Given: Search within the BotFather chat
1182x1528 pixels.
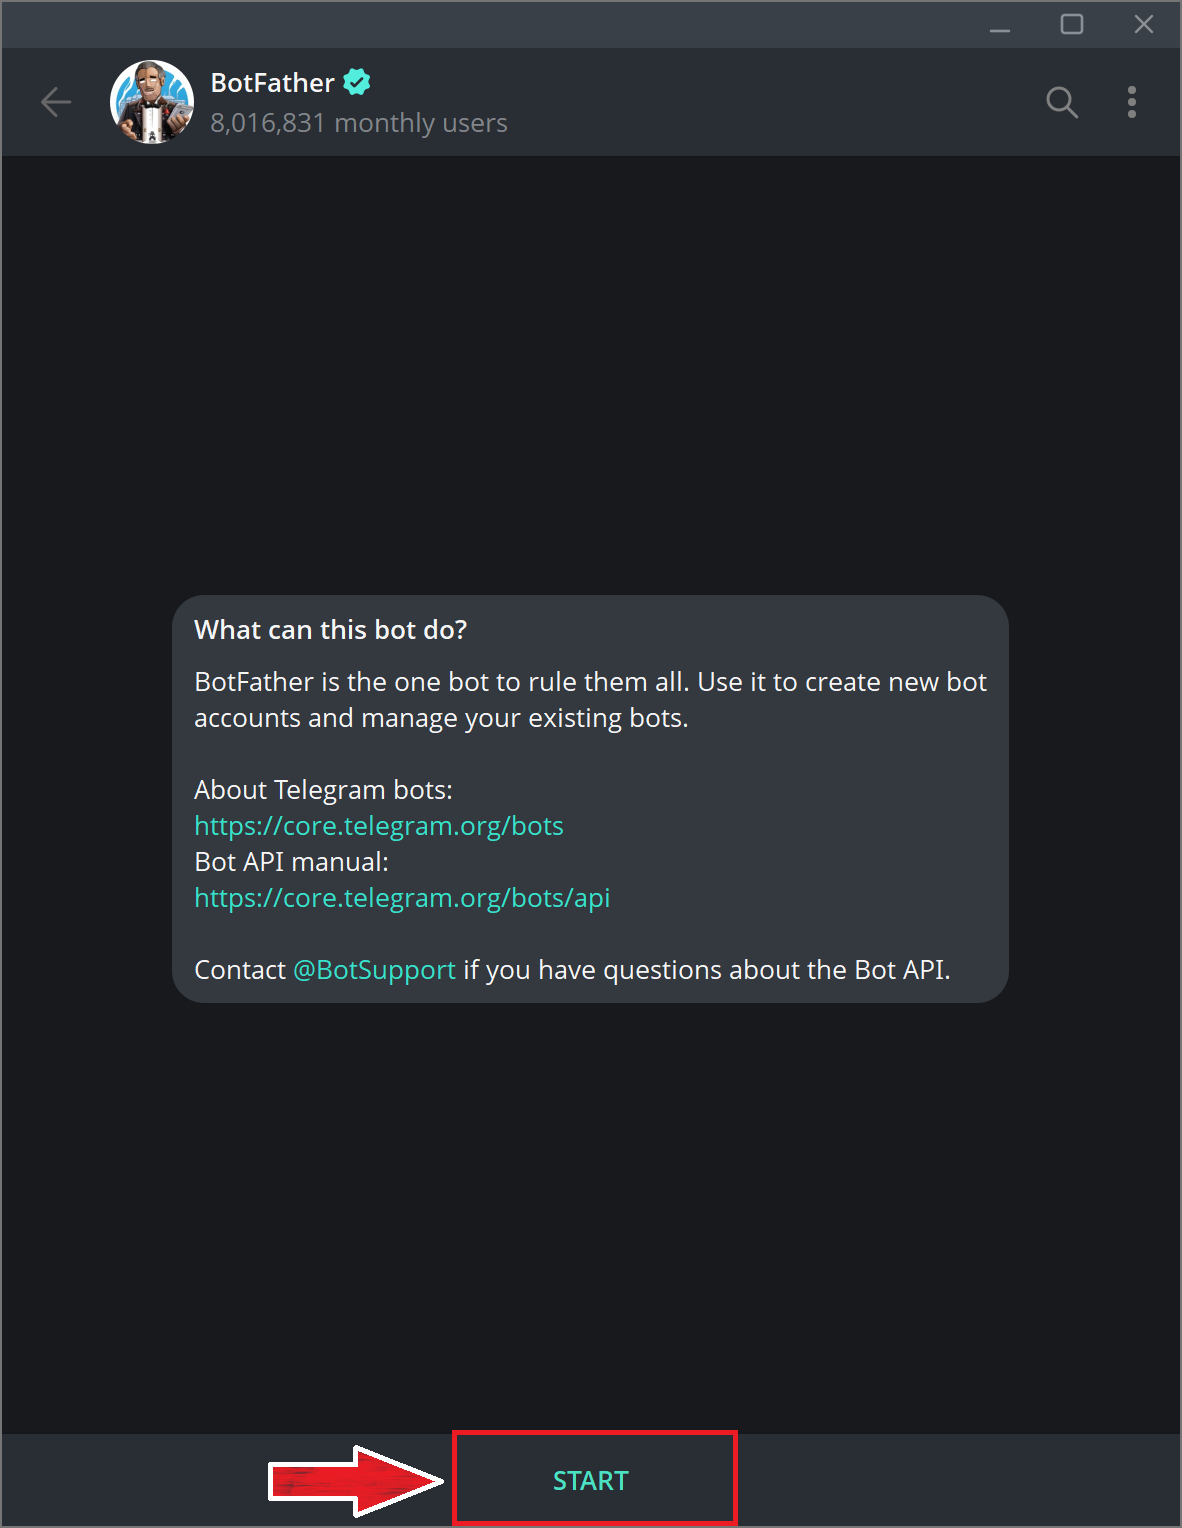Looking at the screenshot, I should click(x=1061, y=102).
